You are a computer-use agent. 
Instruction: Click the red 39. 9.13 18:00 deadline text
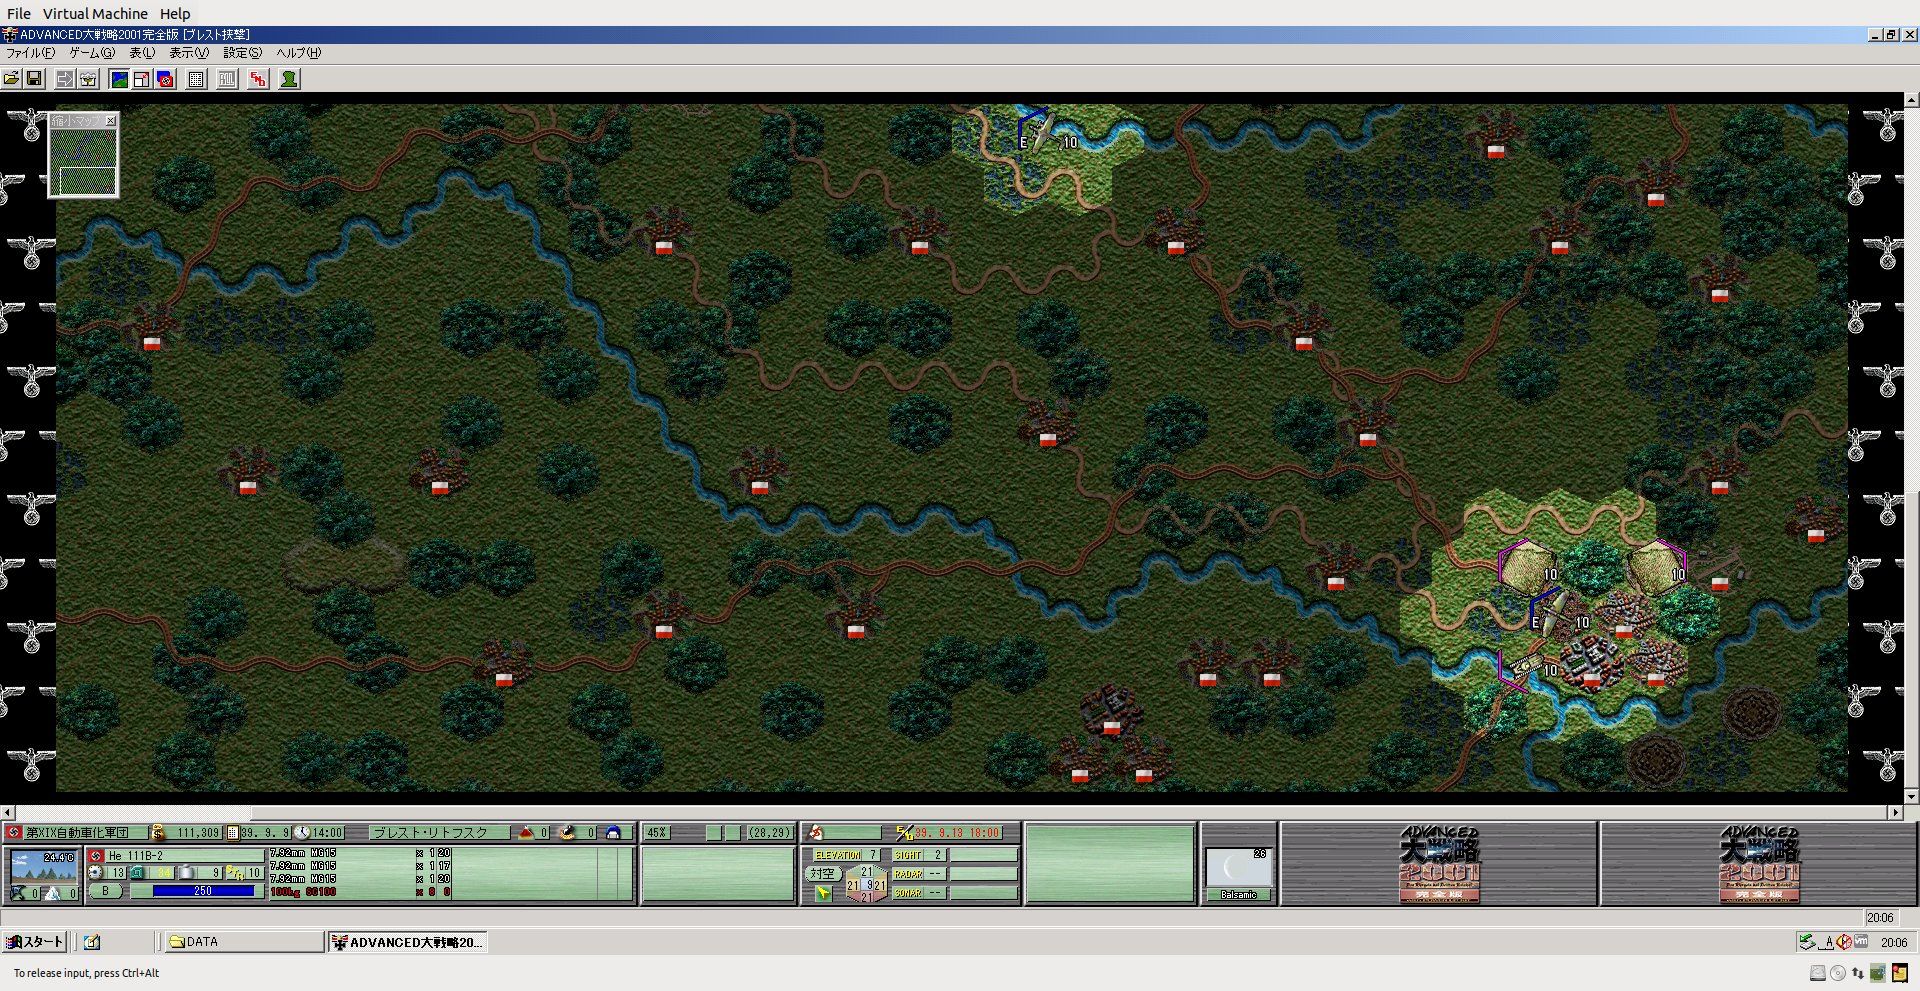956,832
